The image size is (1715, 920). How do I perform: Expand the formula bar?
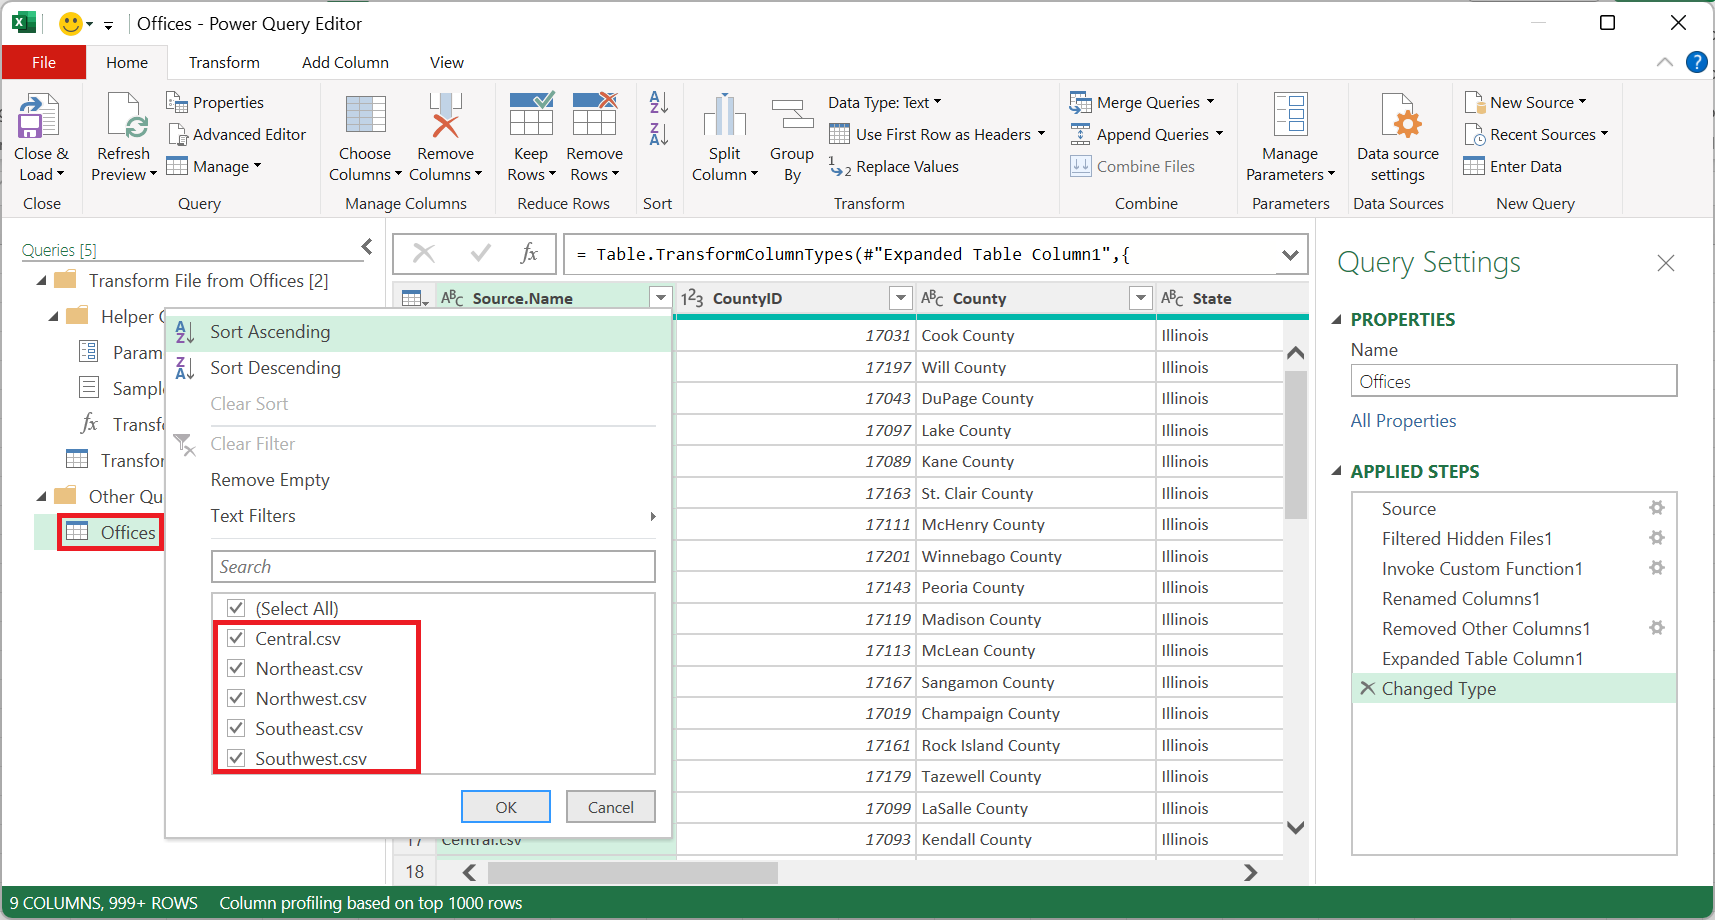tap(1290, 255)
